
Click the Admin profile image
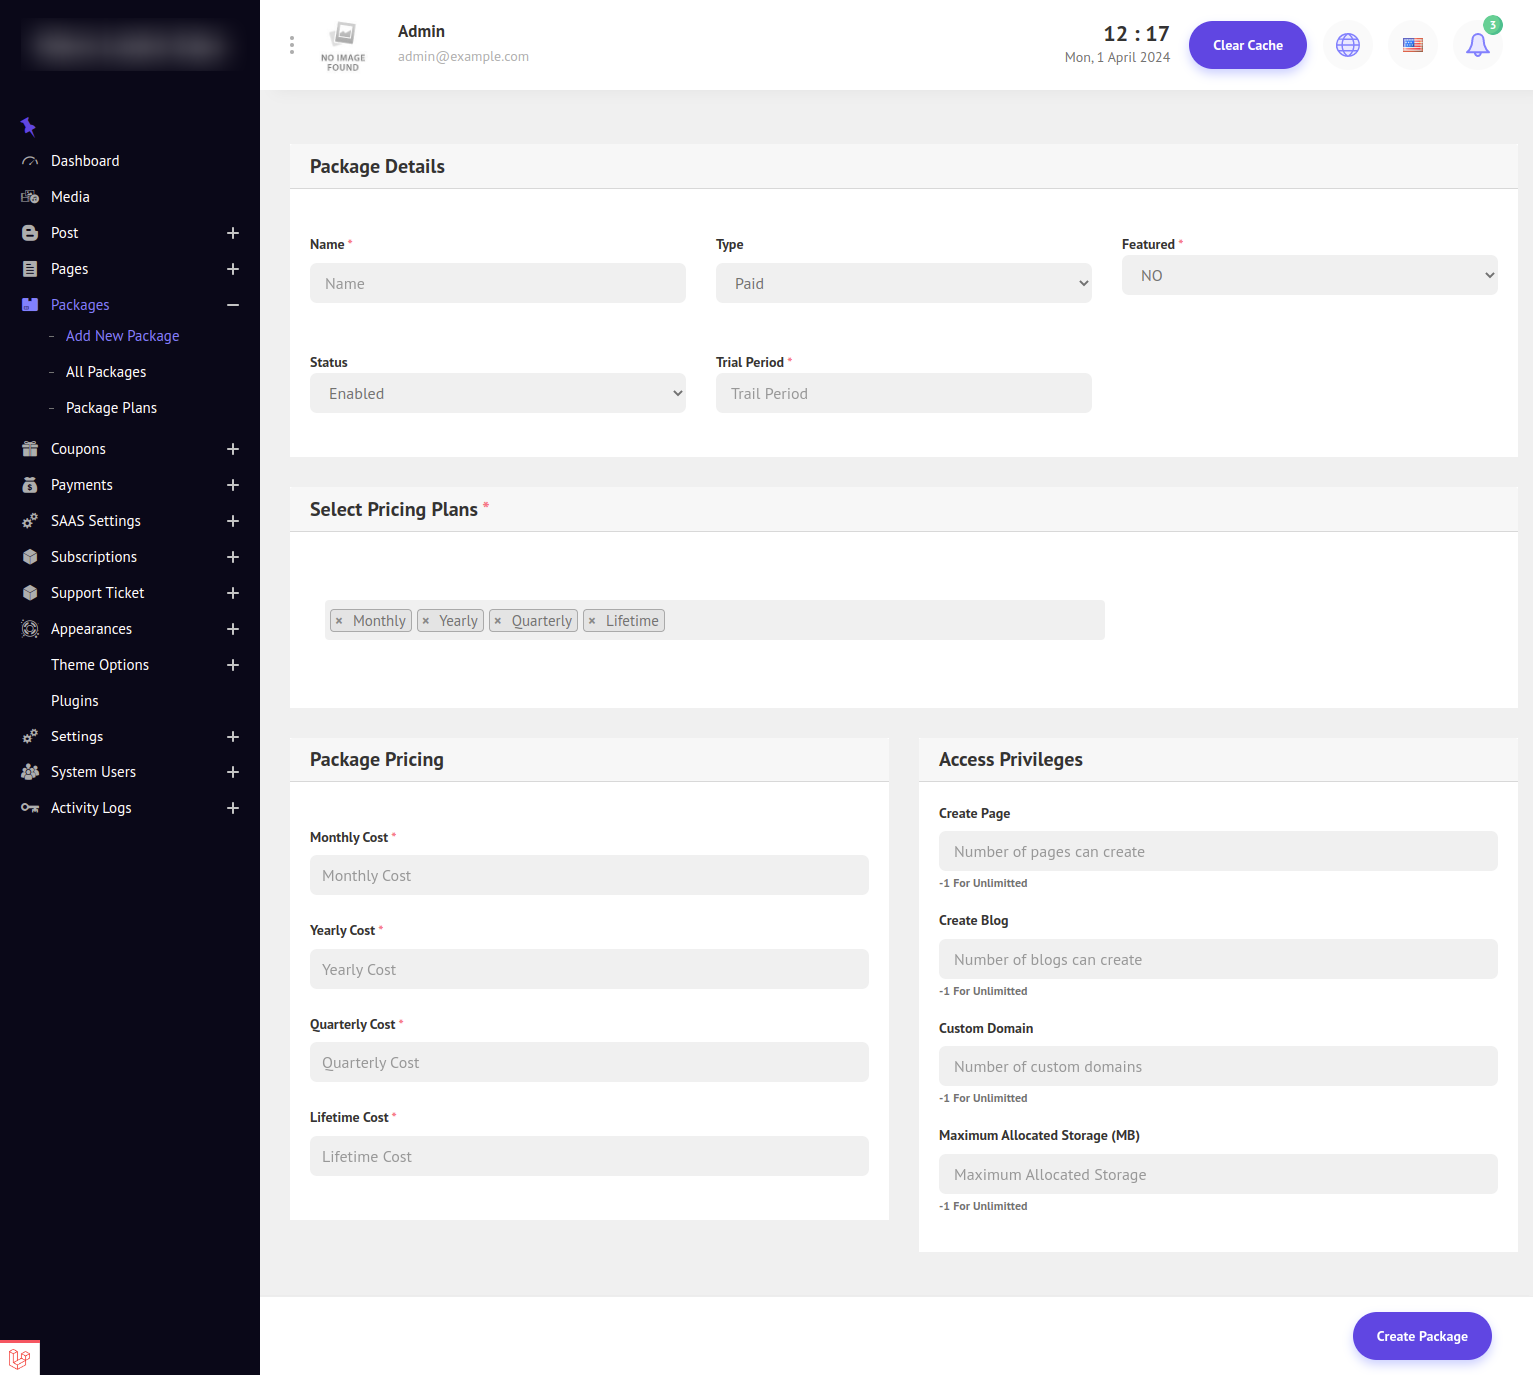click(343, 45)
